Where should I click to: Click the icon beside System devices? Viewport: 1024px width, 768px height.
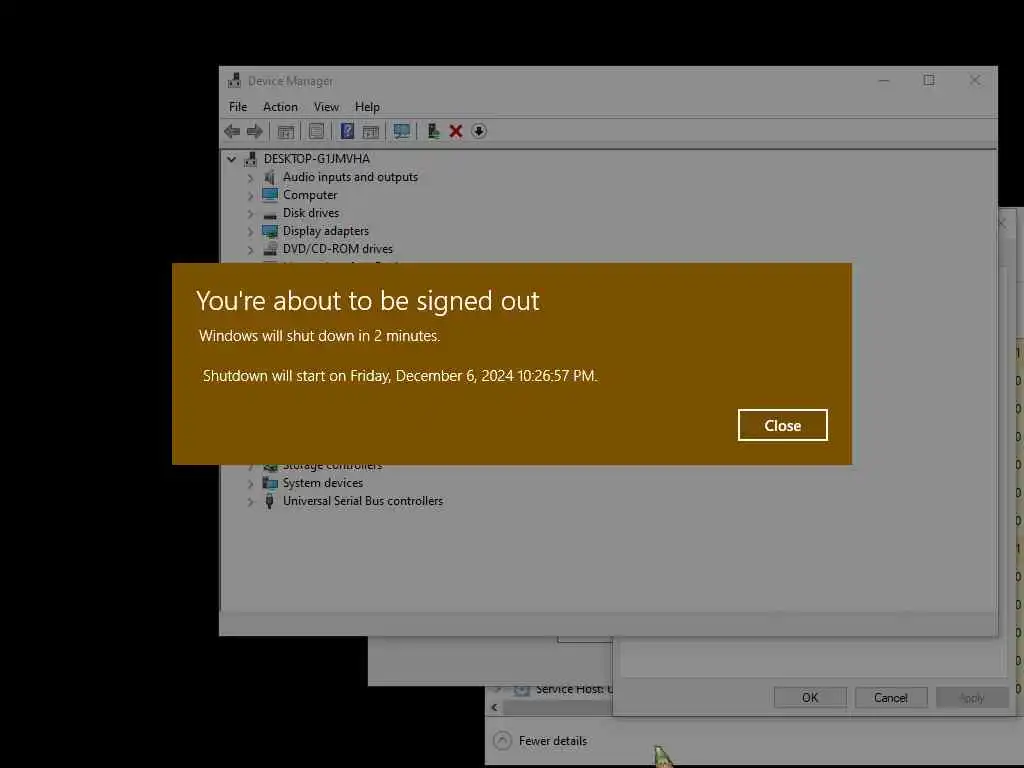(270, 483)
